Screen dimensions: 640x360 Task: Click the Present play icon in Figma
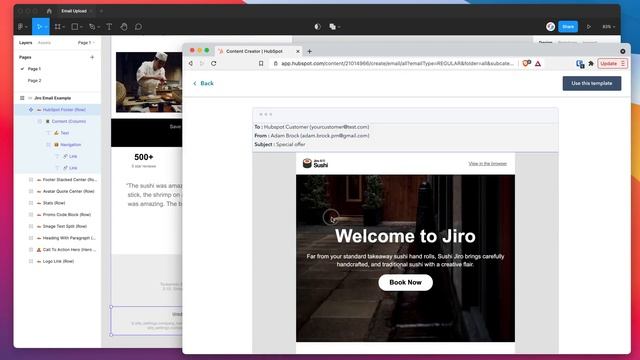589,27
